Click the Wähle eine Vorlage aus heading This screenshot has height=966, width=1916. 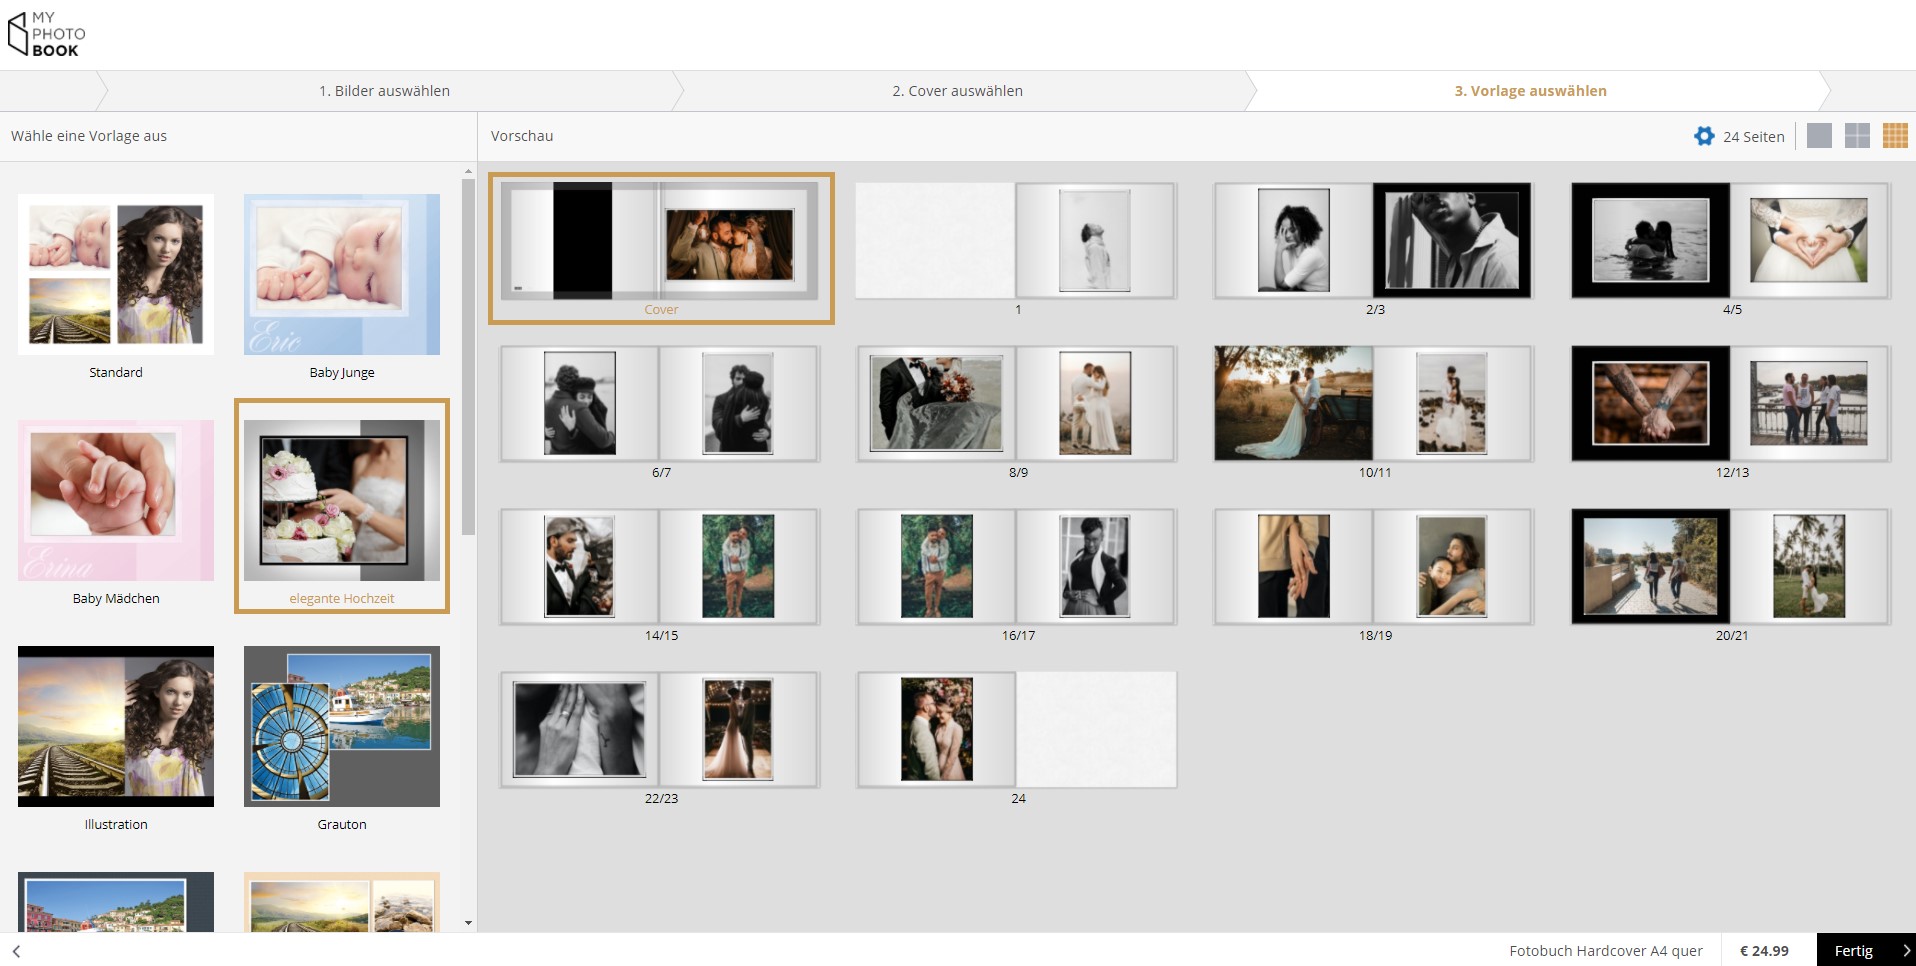pos(89,136)
